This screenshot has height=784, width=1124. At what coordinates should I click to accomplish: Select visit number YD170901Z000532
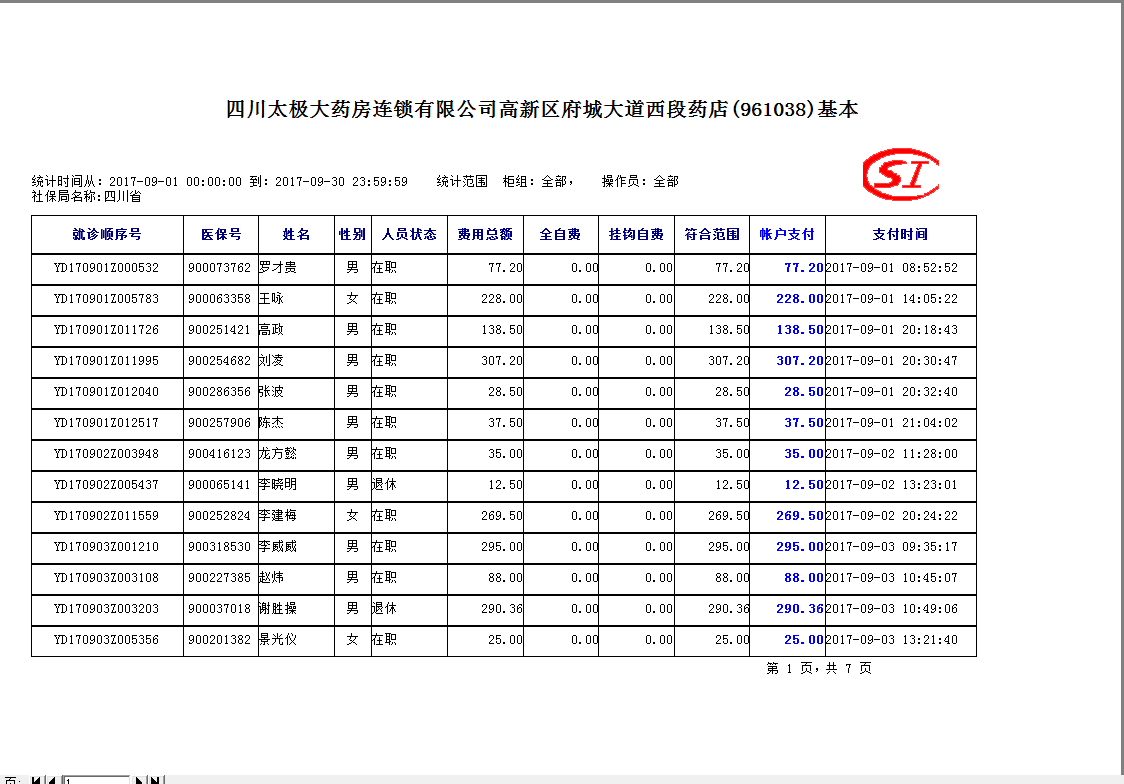[x=106, y=268]
